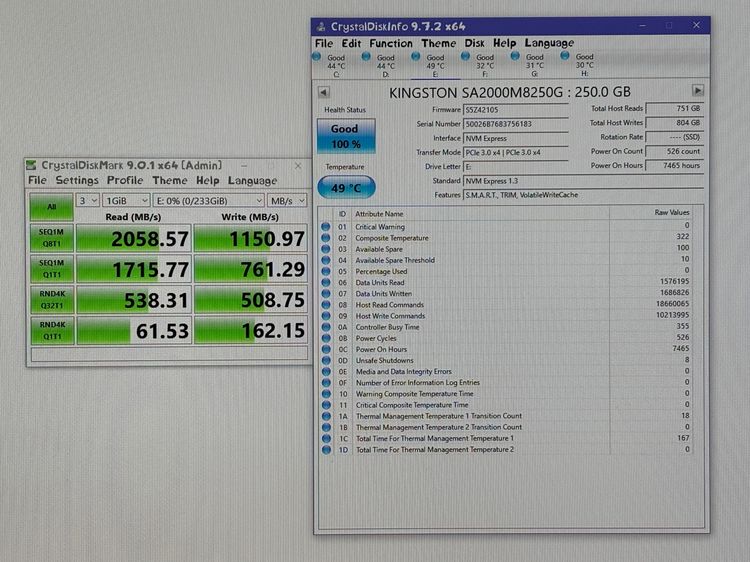Click the Power On Count value 526 count
Screen dimensions: 750x562
[x=674, y=151]
